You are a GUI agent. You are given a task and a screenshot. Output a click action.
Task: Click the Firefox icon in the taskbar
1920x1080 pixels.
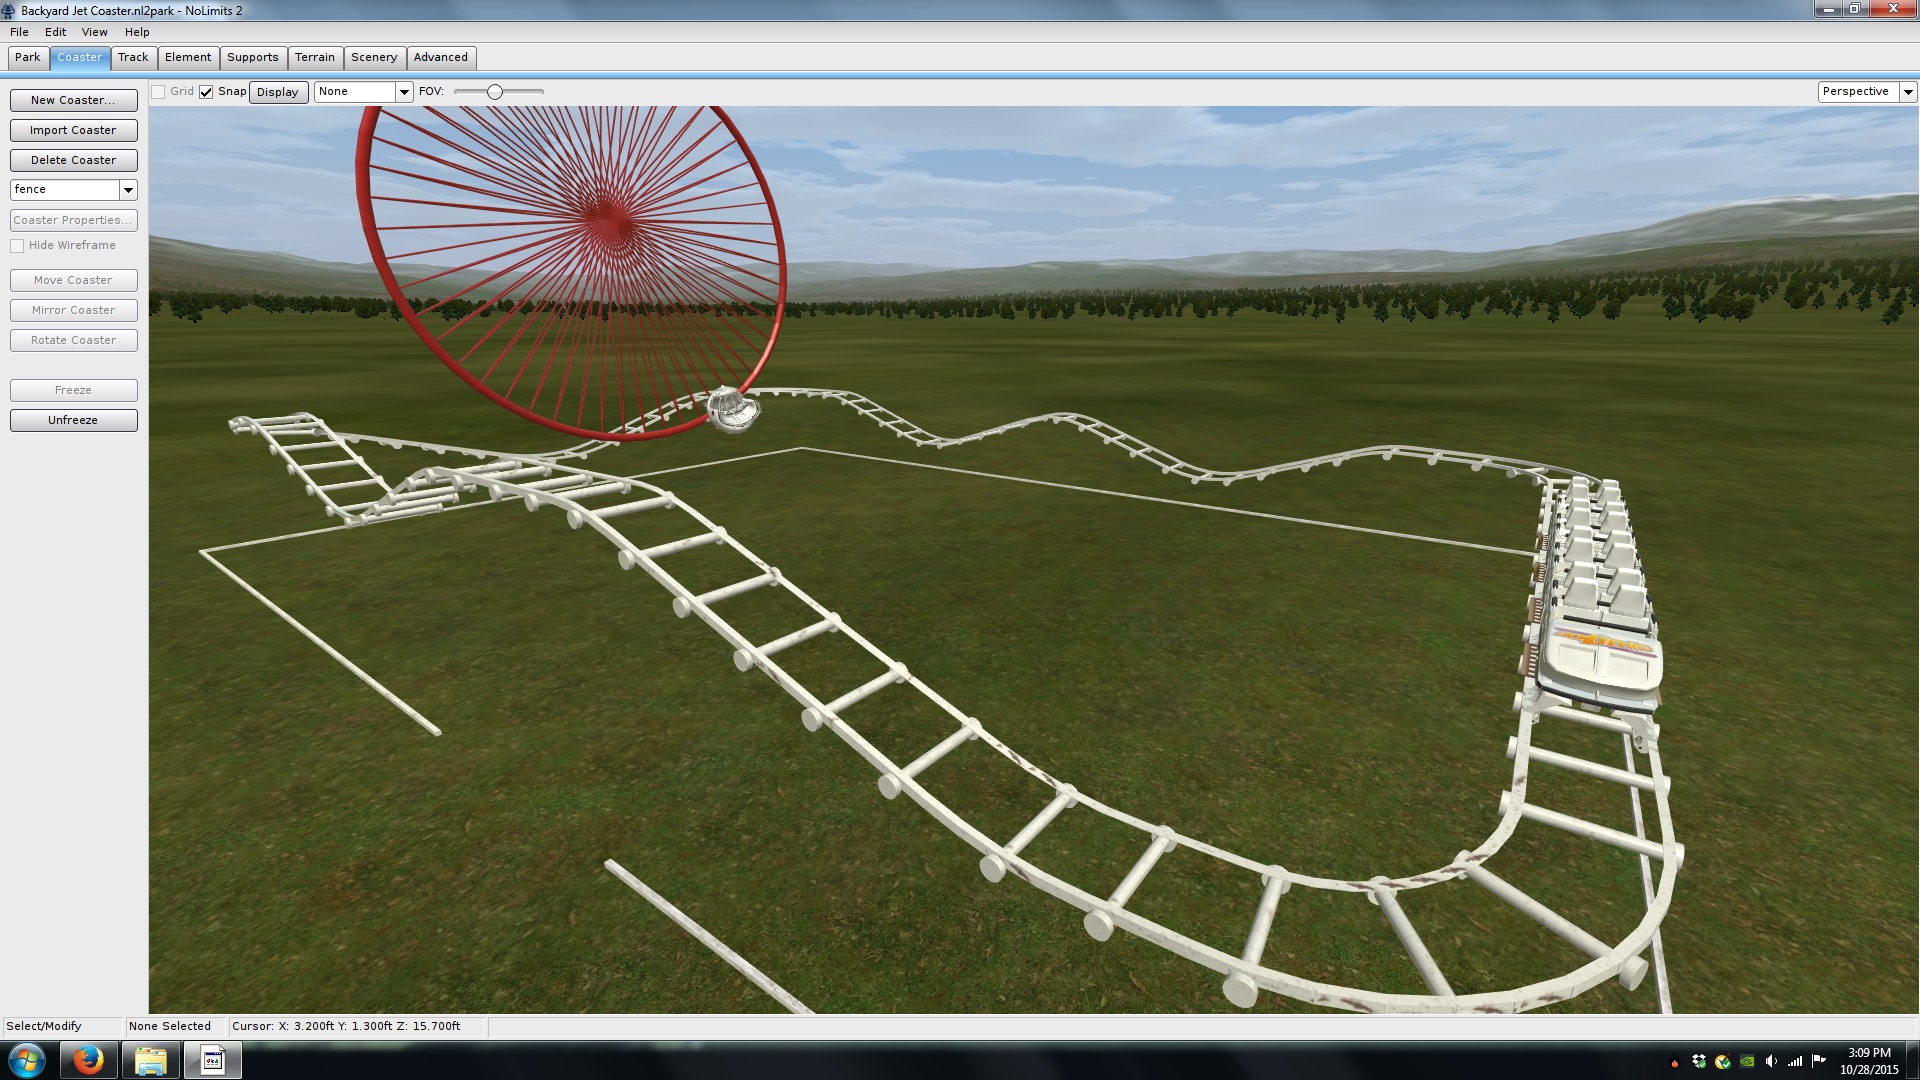tap(88, 1060)
